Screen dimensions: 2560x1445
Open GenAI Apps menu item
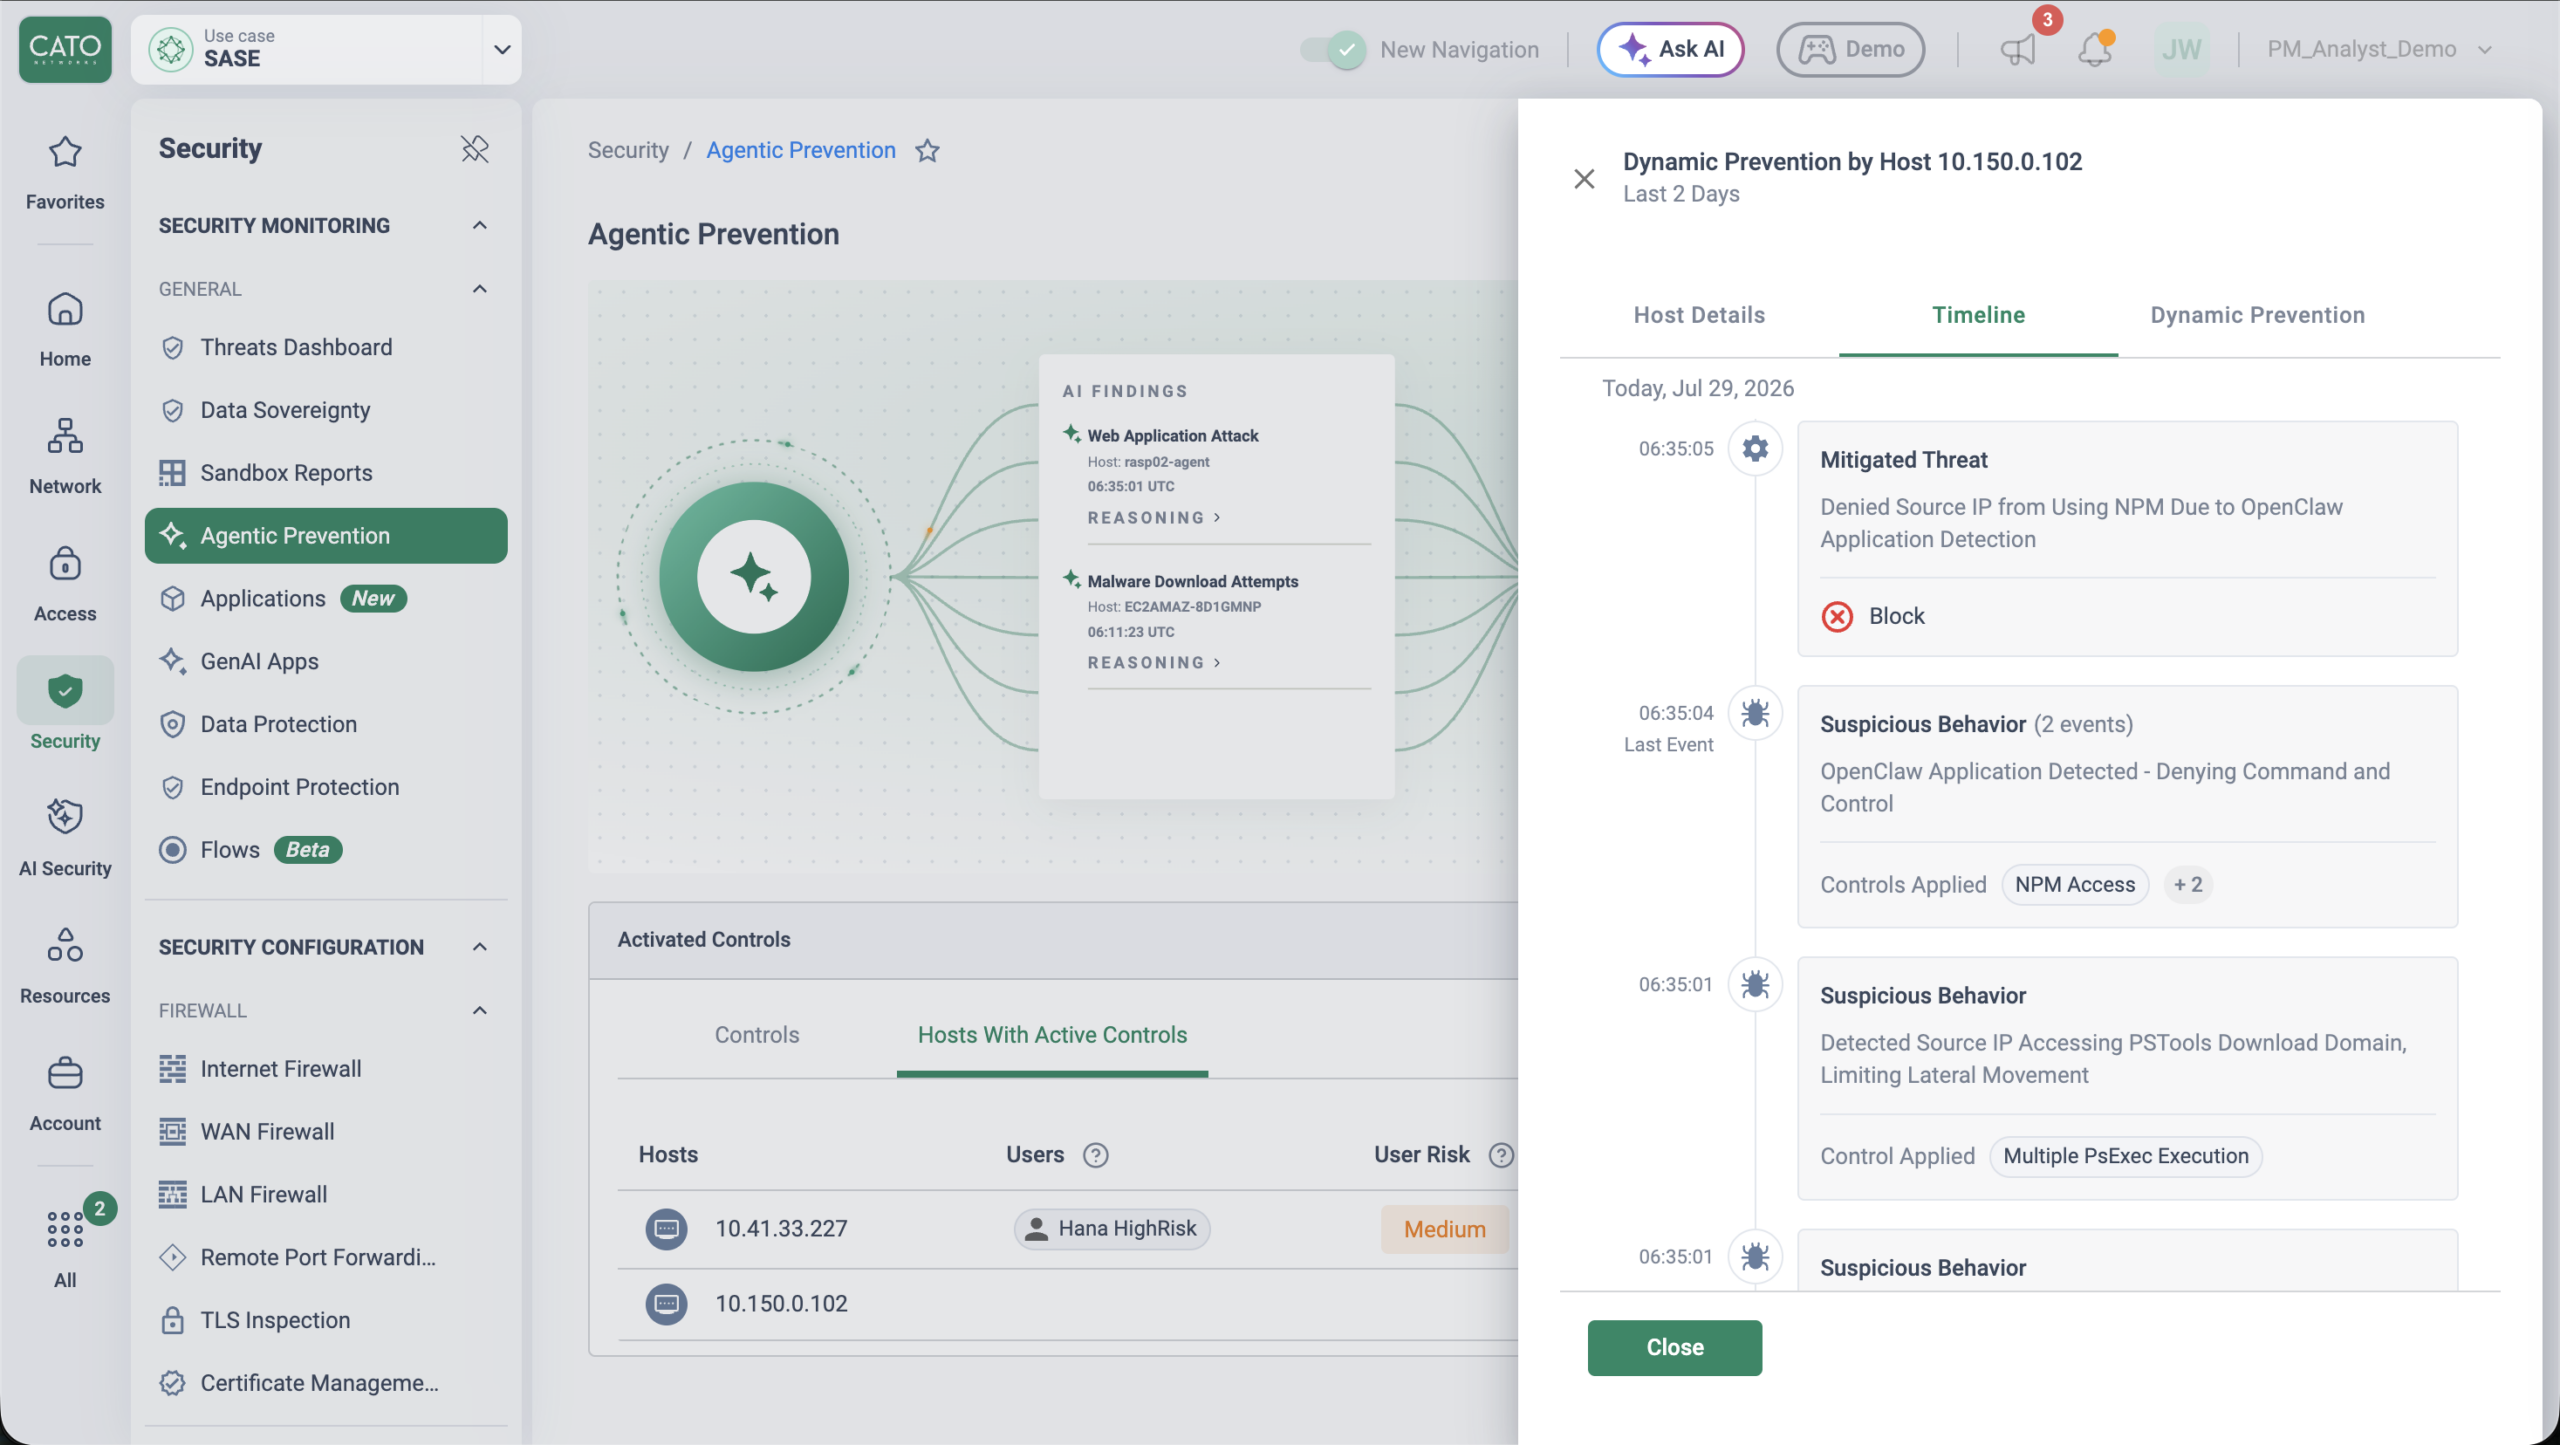[326, 662]
